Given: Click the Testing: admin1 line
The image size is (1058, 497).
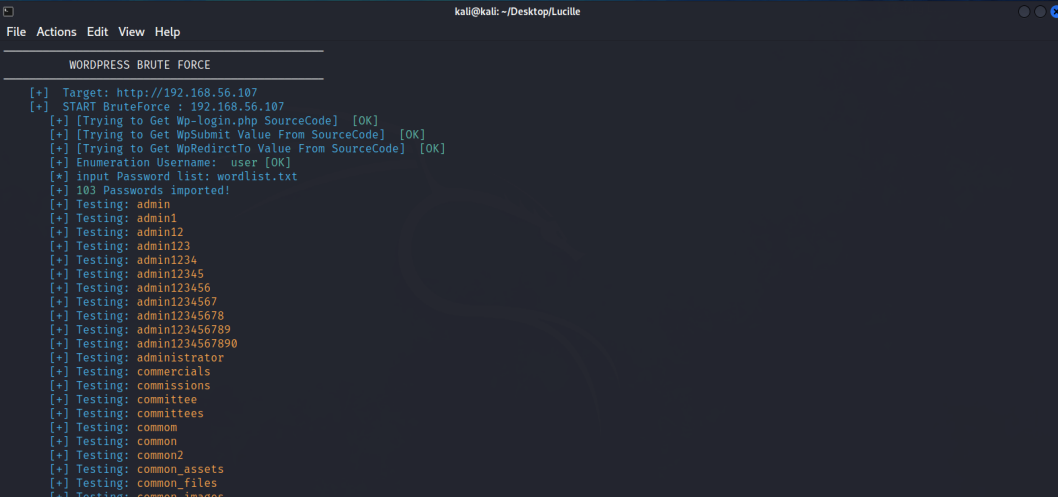Looking at the screenshot, I should (x=113, y=218).
